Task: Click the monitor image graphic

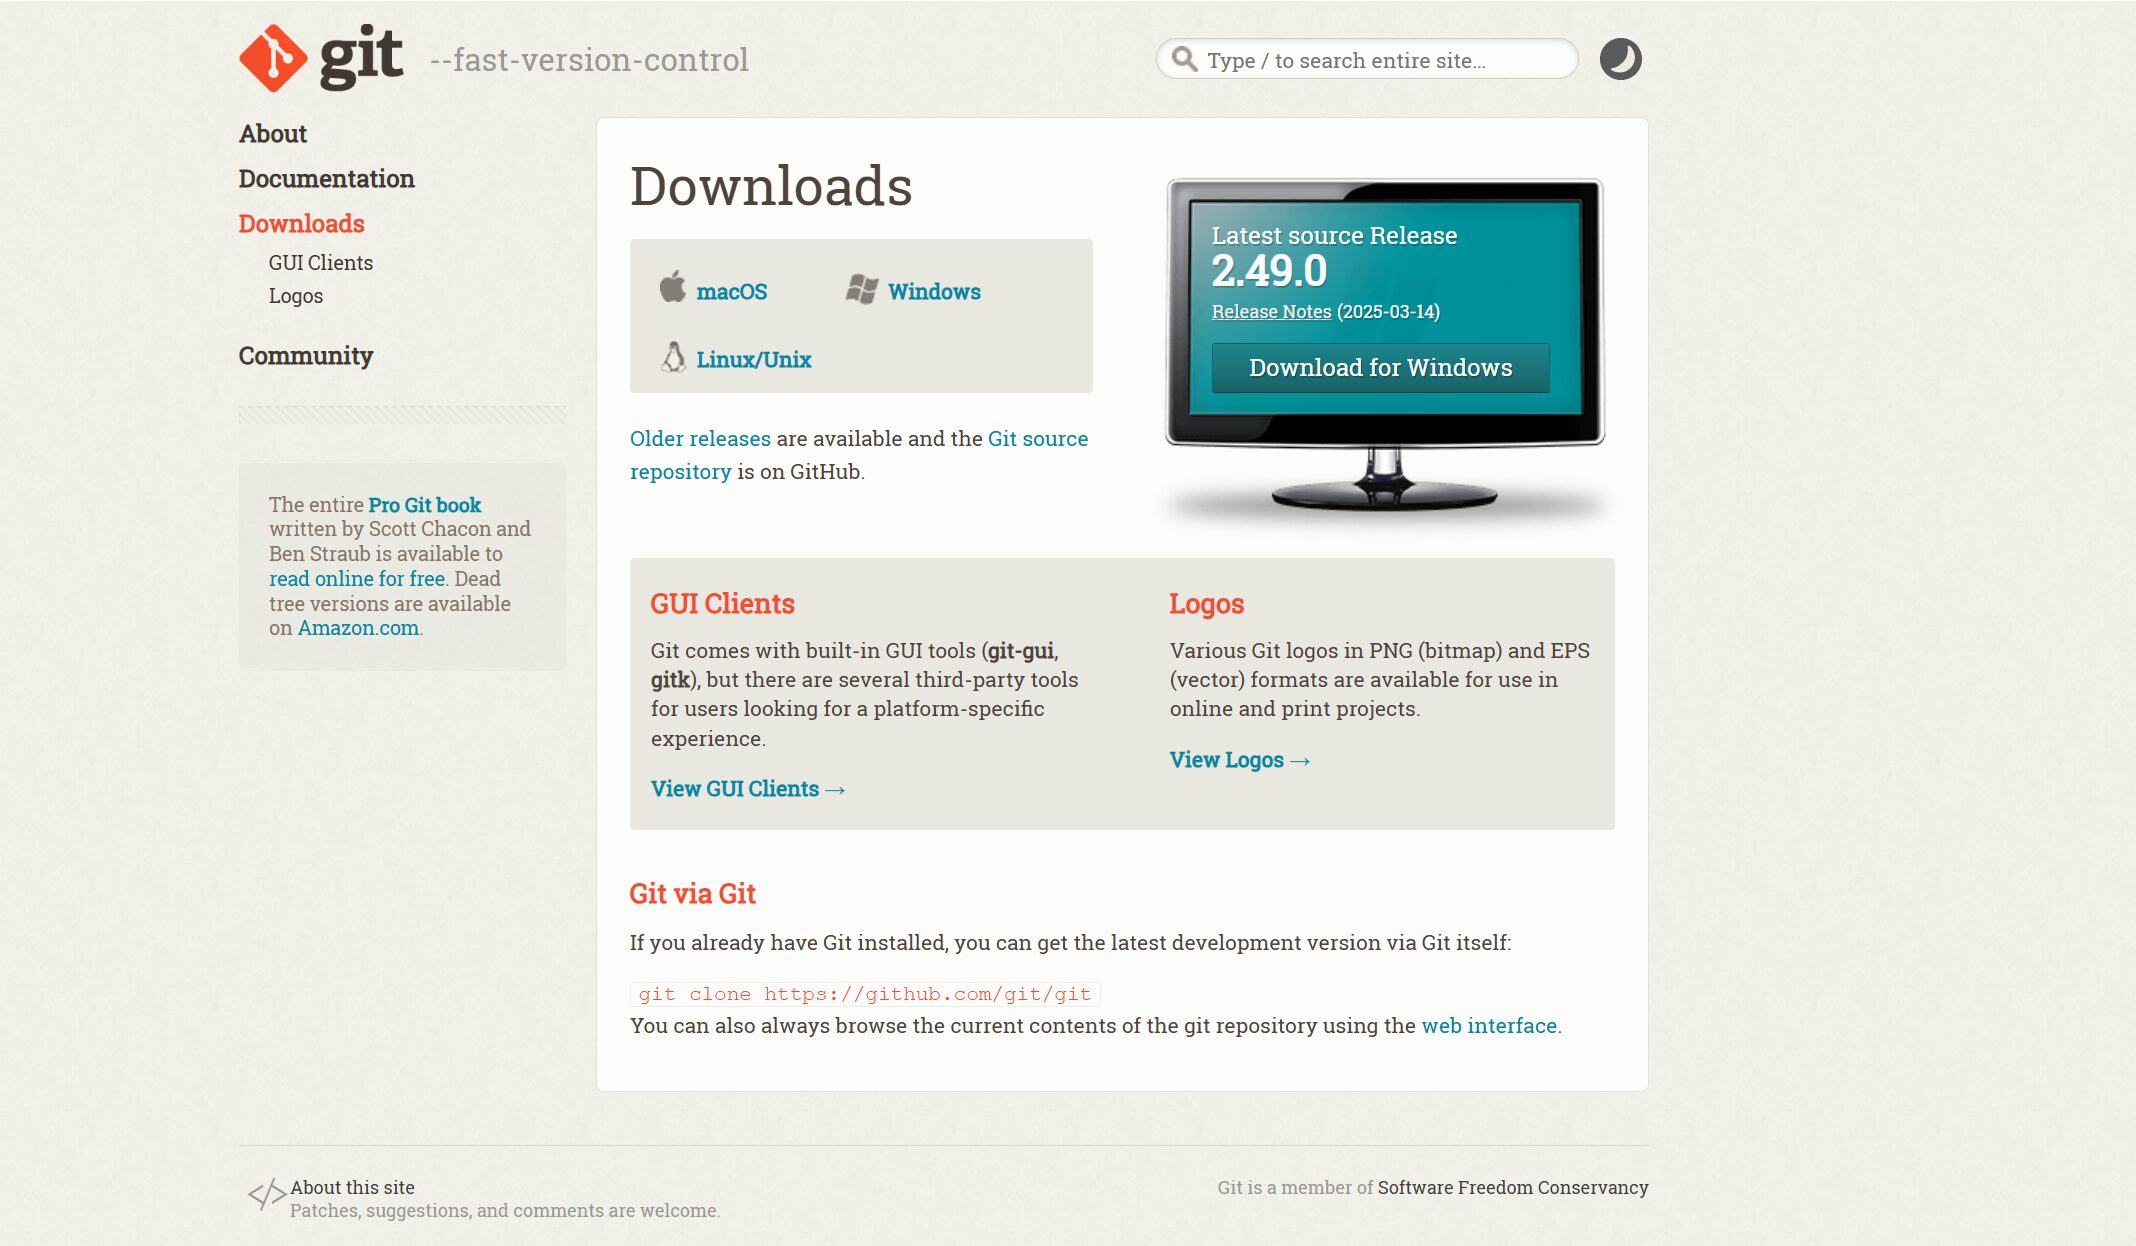Action: (x=1385, y=470)
